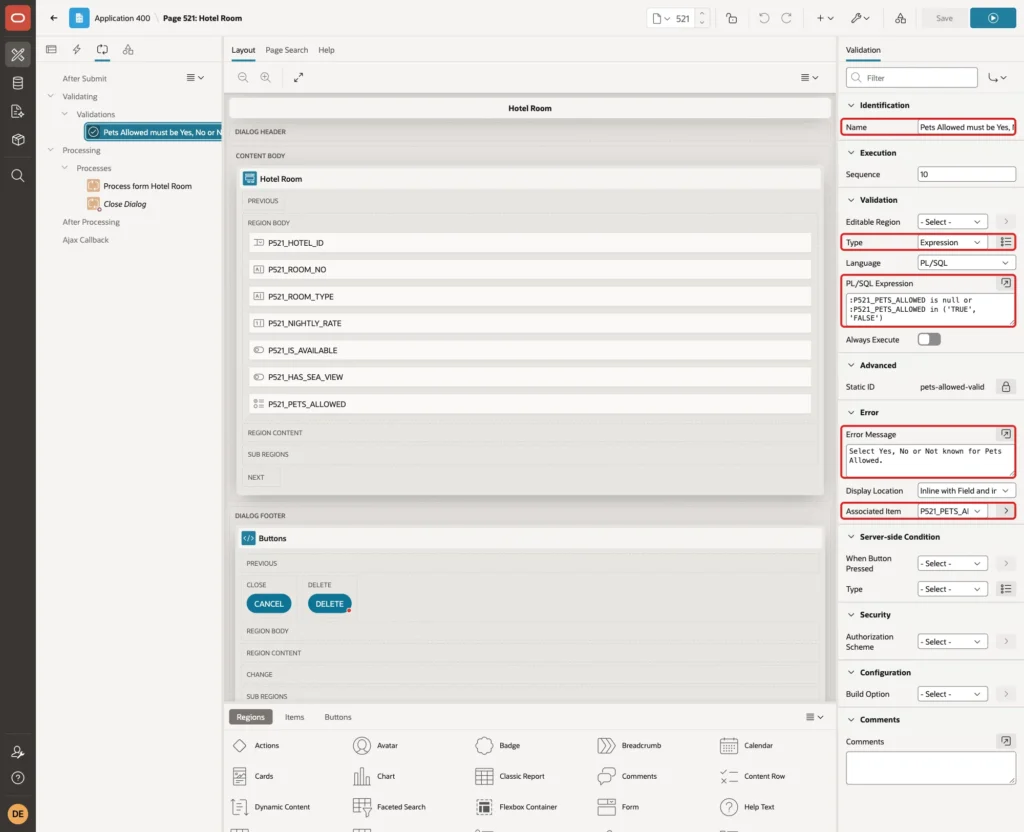Viewport: 1024px width, 832px height.
Task: Open the validation Type dropdown showing Expression
Action: click(x=952, y=242)
